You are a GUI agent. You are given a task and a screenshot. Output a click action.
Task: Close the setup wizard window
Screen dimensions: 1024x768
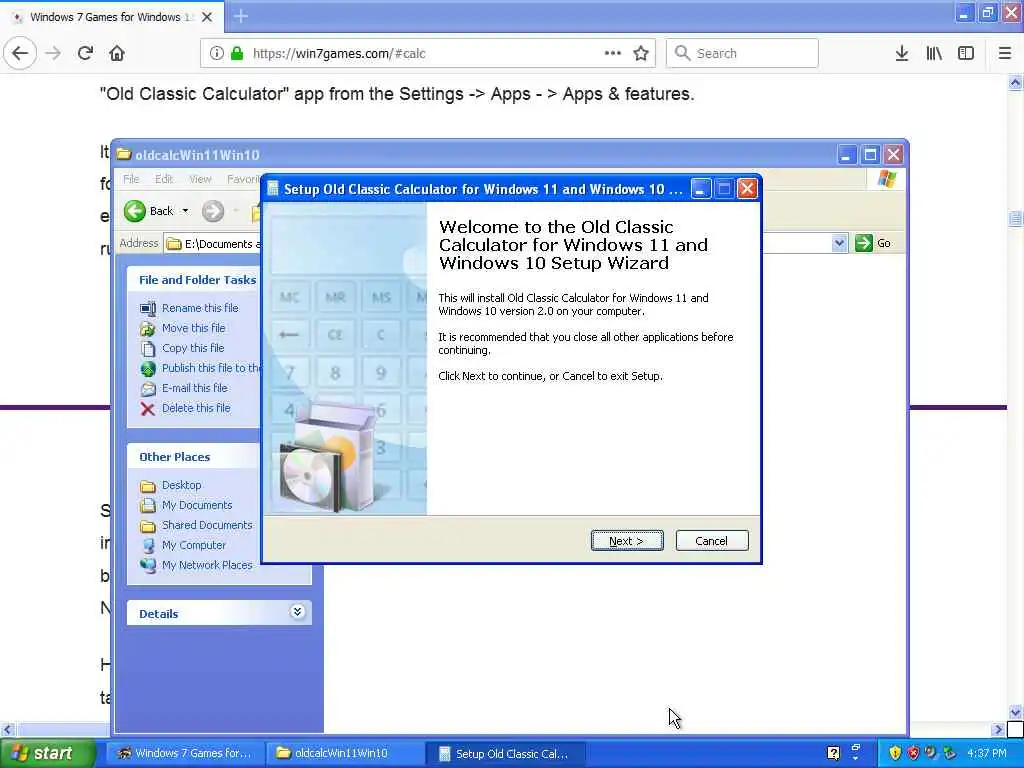[747, 189]
